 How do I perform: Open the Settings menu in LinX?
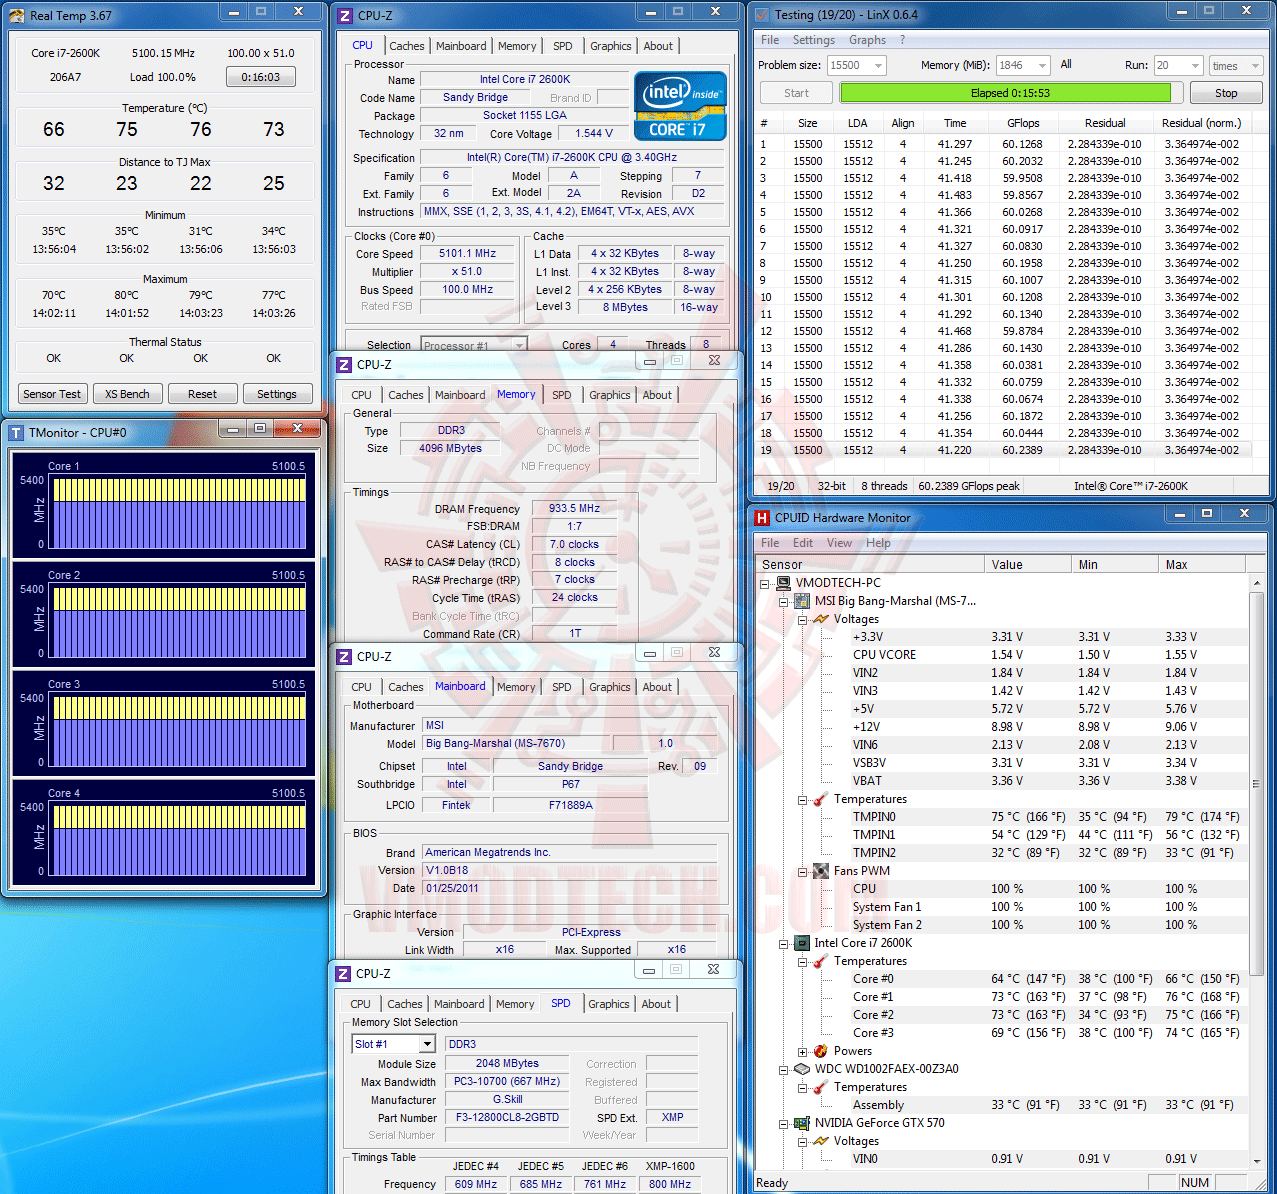813,40
